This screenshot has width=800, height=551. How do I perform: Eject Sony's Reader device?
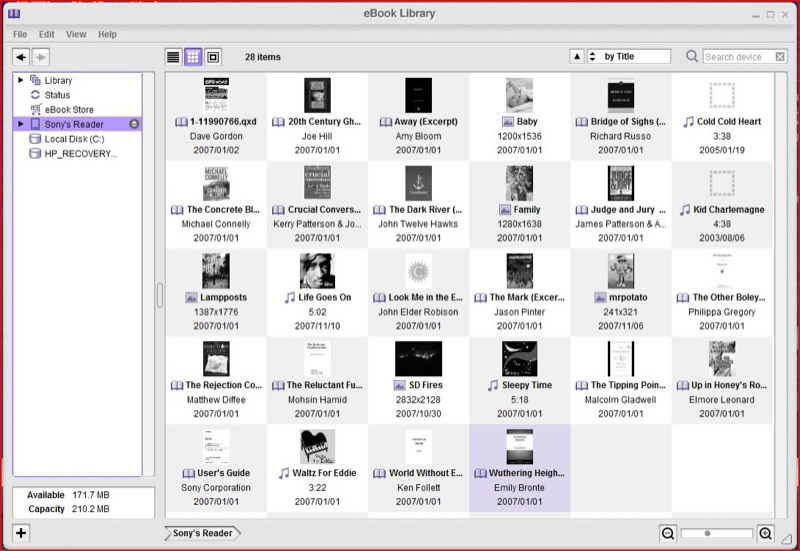134,124
